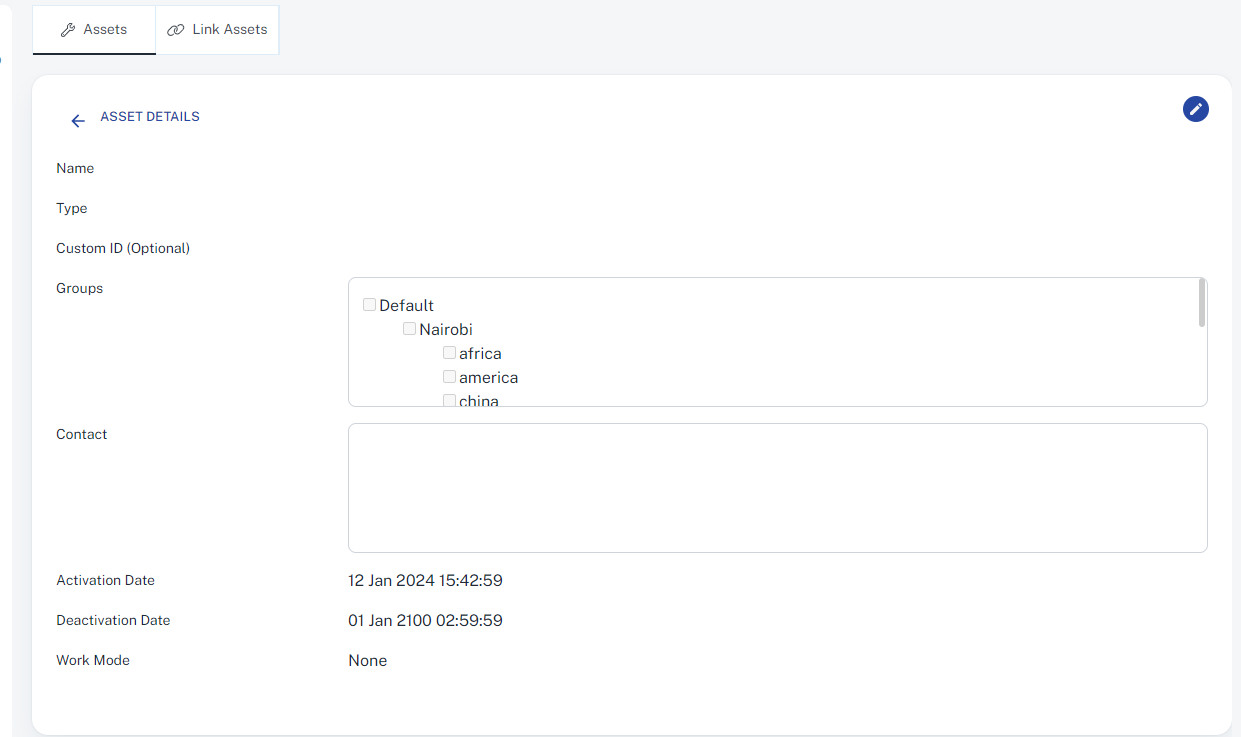Image resolution: width=1241 pixels, height=737 pixels.
Task: Focus the Contact text area
Action: tap(777, 488)
